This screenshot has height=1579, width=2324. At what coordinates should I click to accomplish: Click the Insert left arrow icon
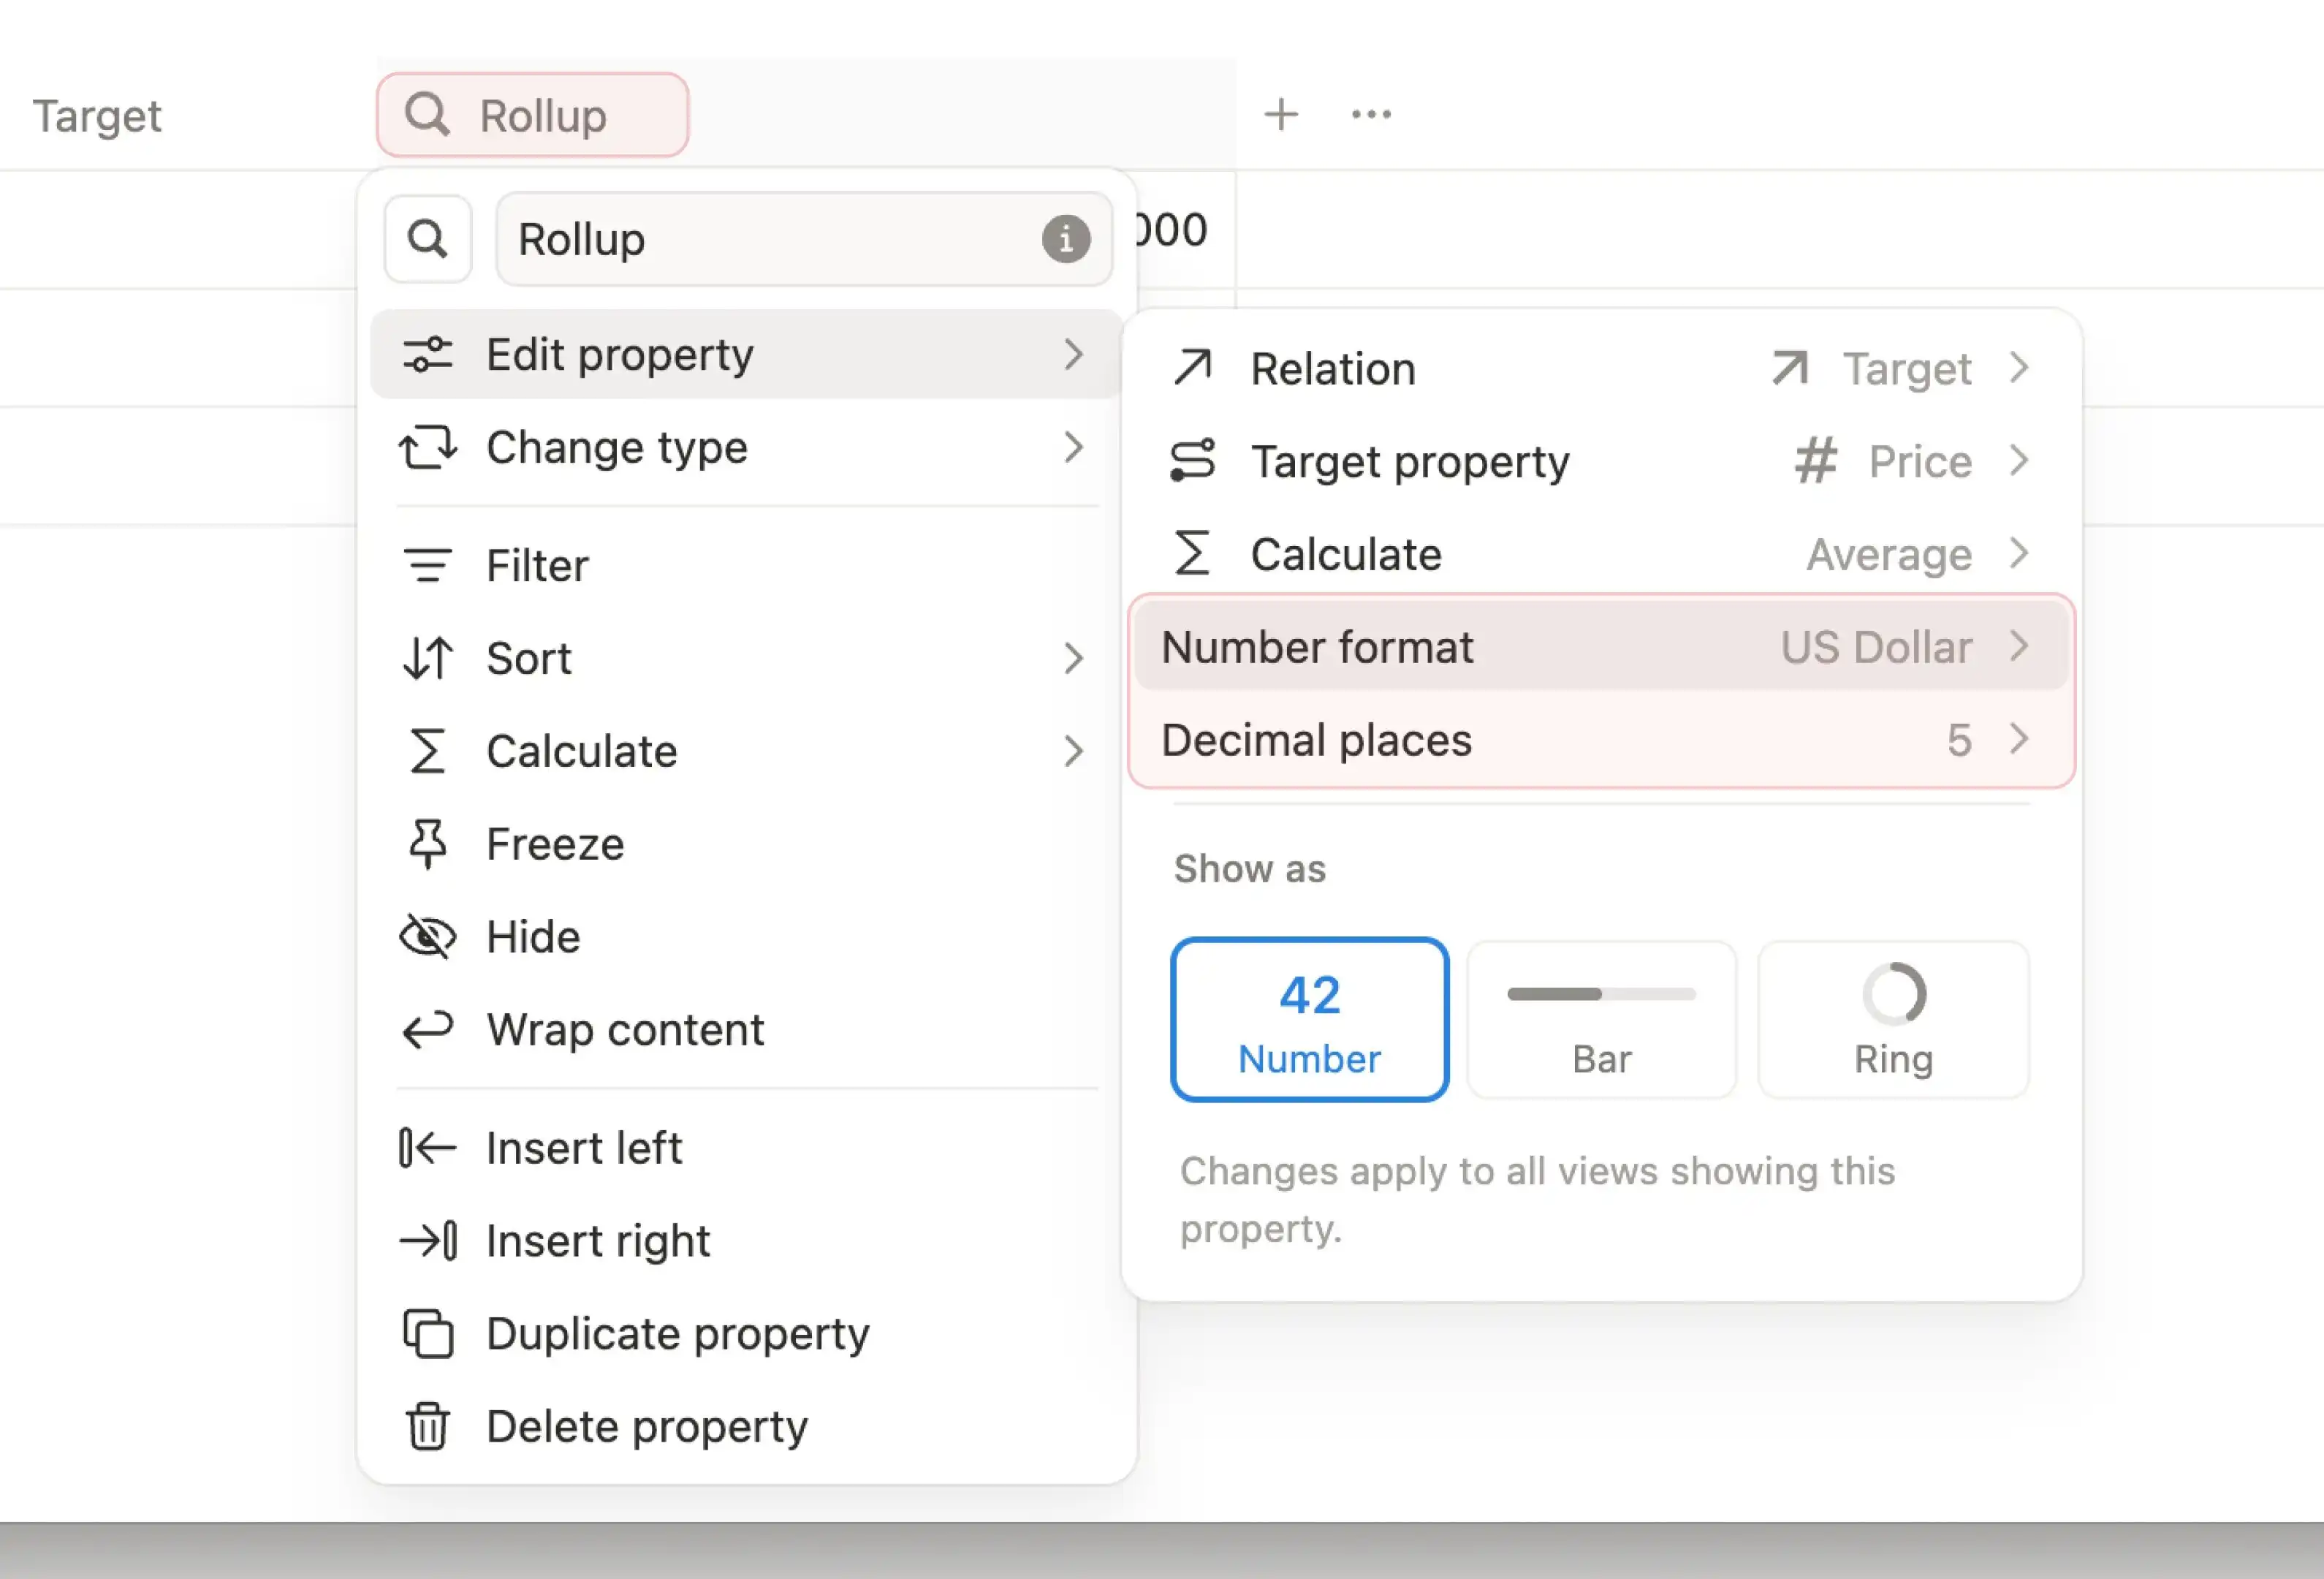coord(428,1148)
